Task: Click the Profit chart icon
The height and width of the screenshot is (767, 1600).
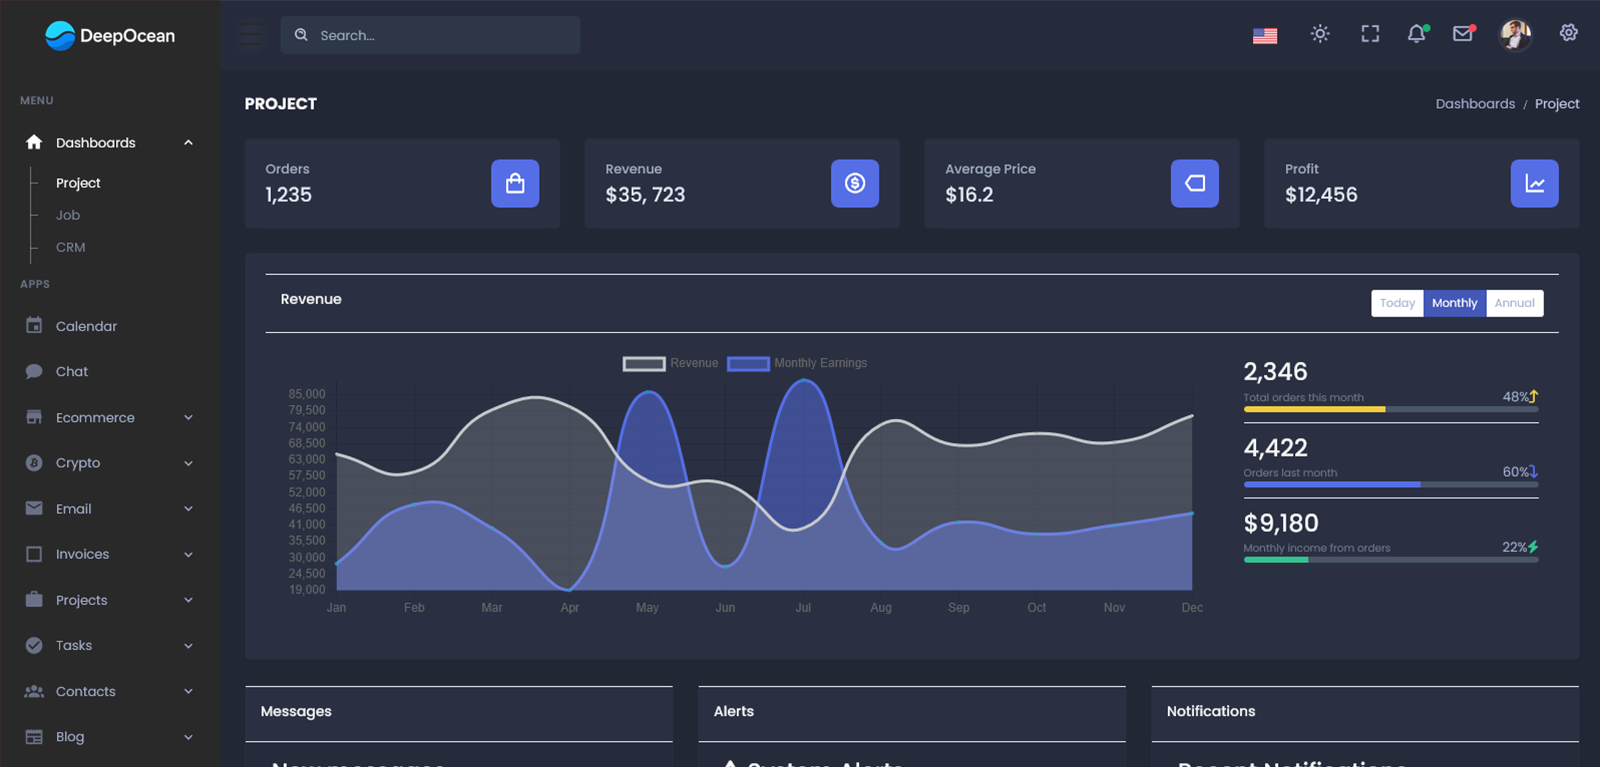Action: [1535, 183]
